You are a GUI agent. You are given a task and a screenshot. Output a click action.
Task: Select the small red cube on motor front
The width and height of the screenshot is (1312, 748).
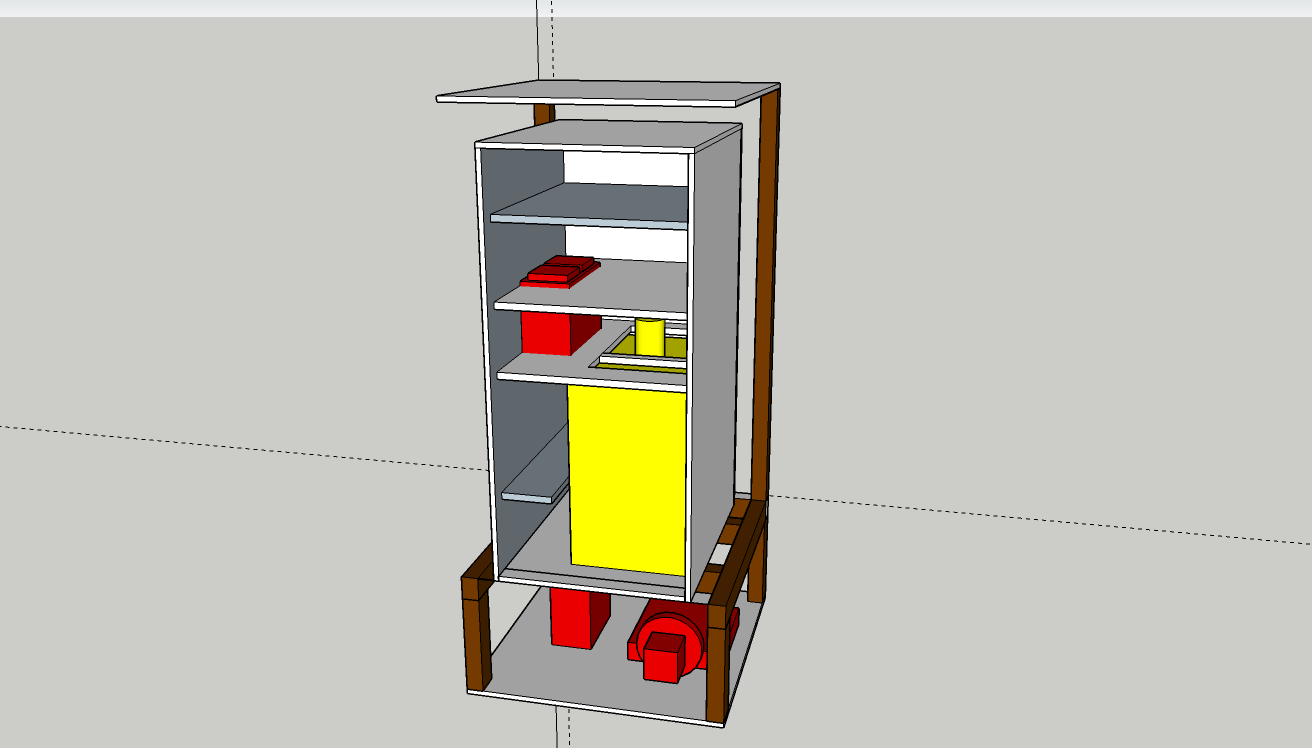point(662,661)
